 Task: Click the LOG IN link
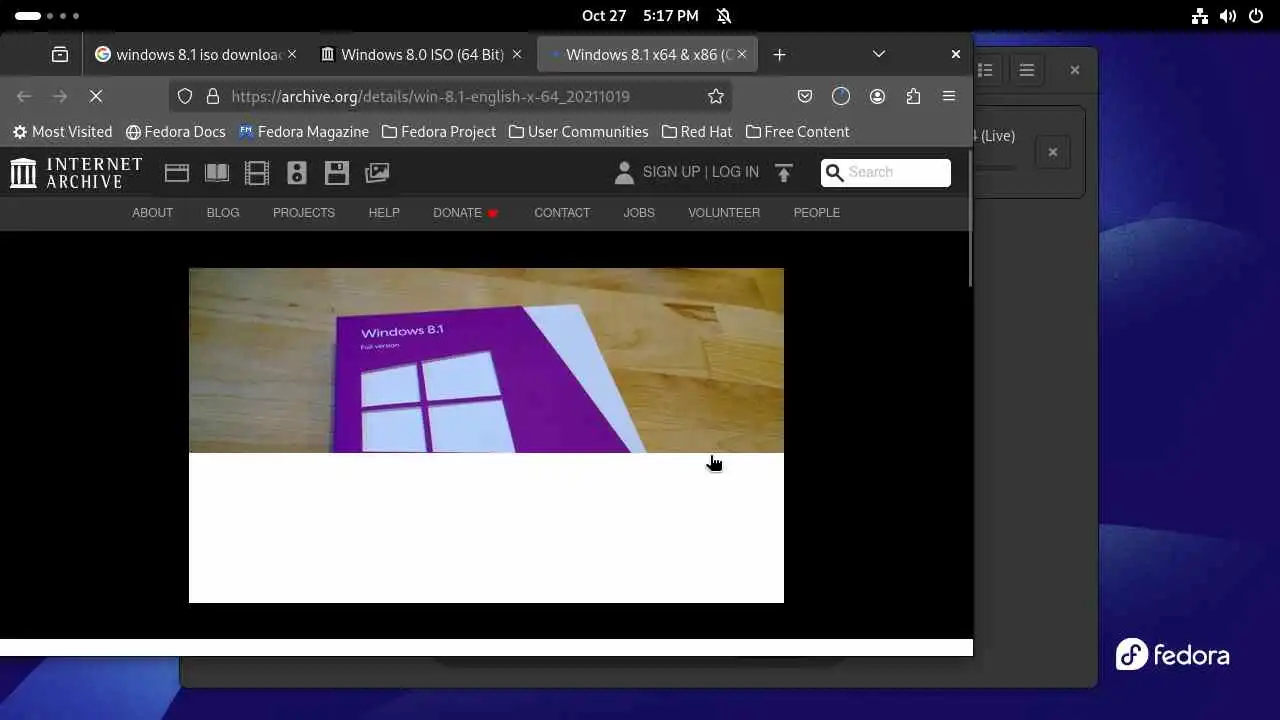click(735, 172)
